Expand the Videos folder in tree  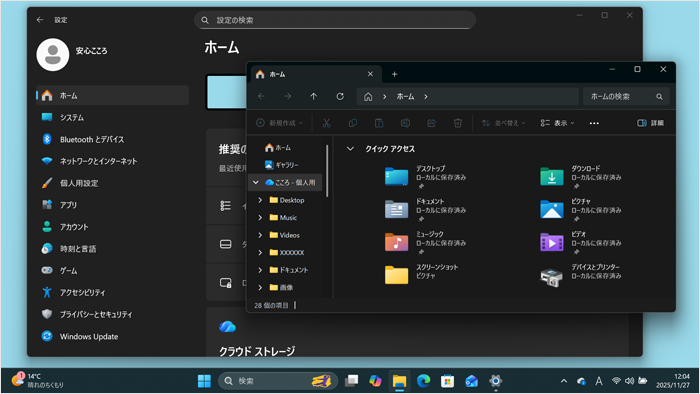260,235
